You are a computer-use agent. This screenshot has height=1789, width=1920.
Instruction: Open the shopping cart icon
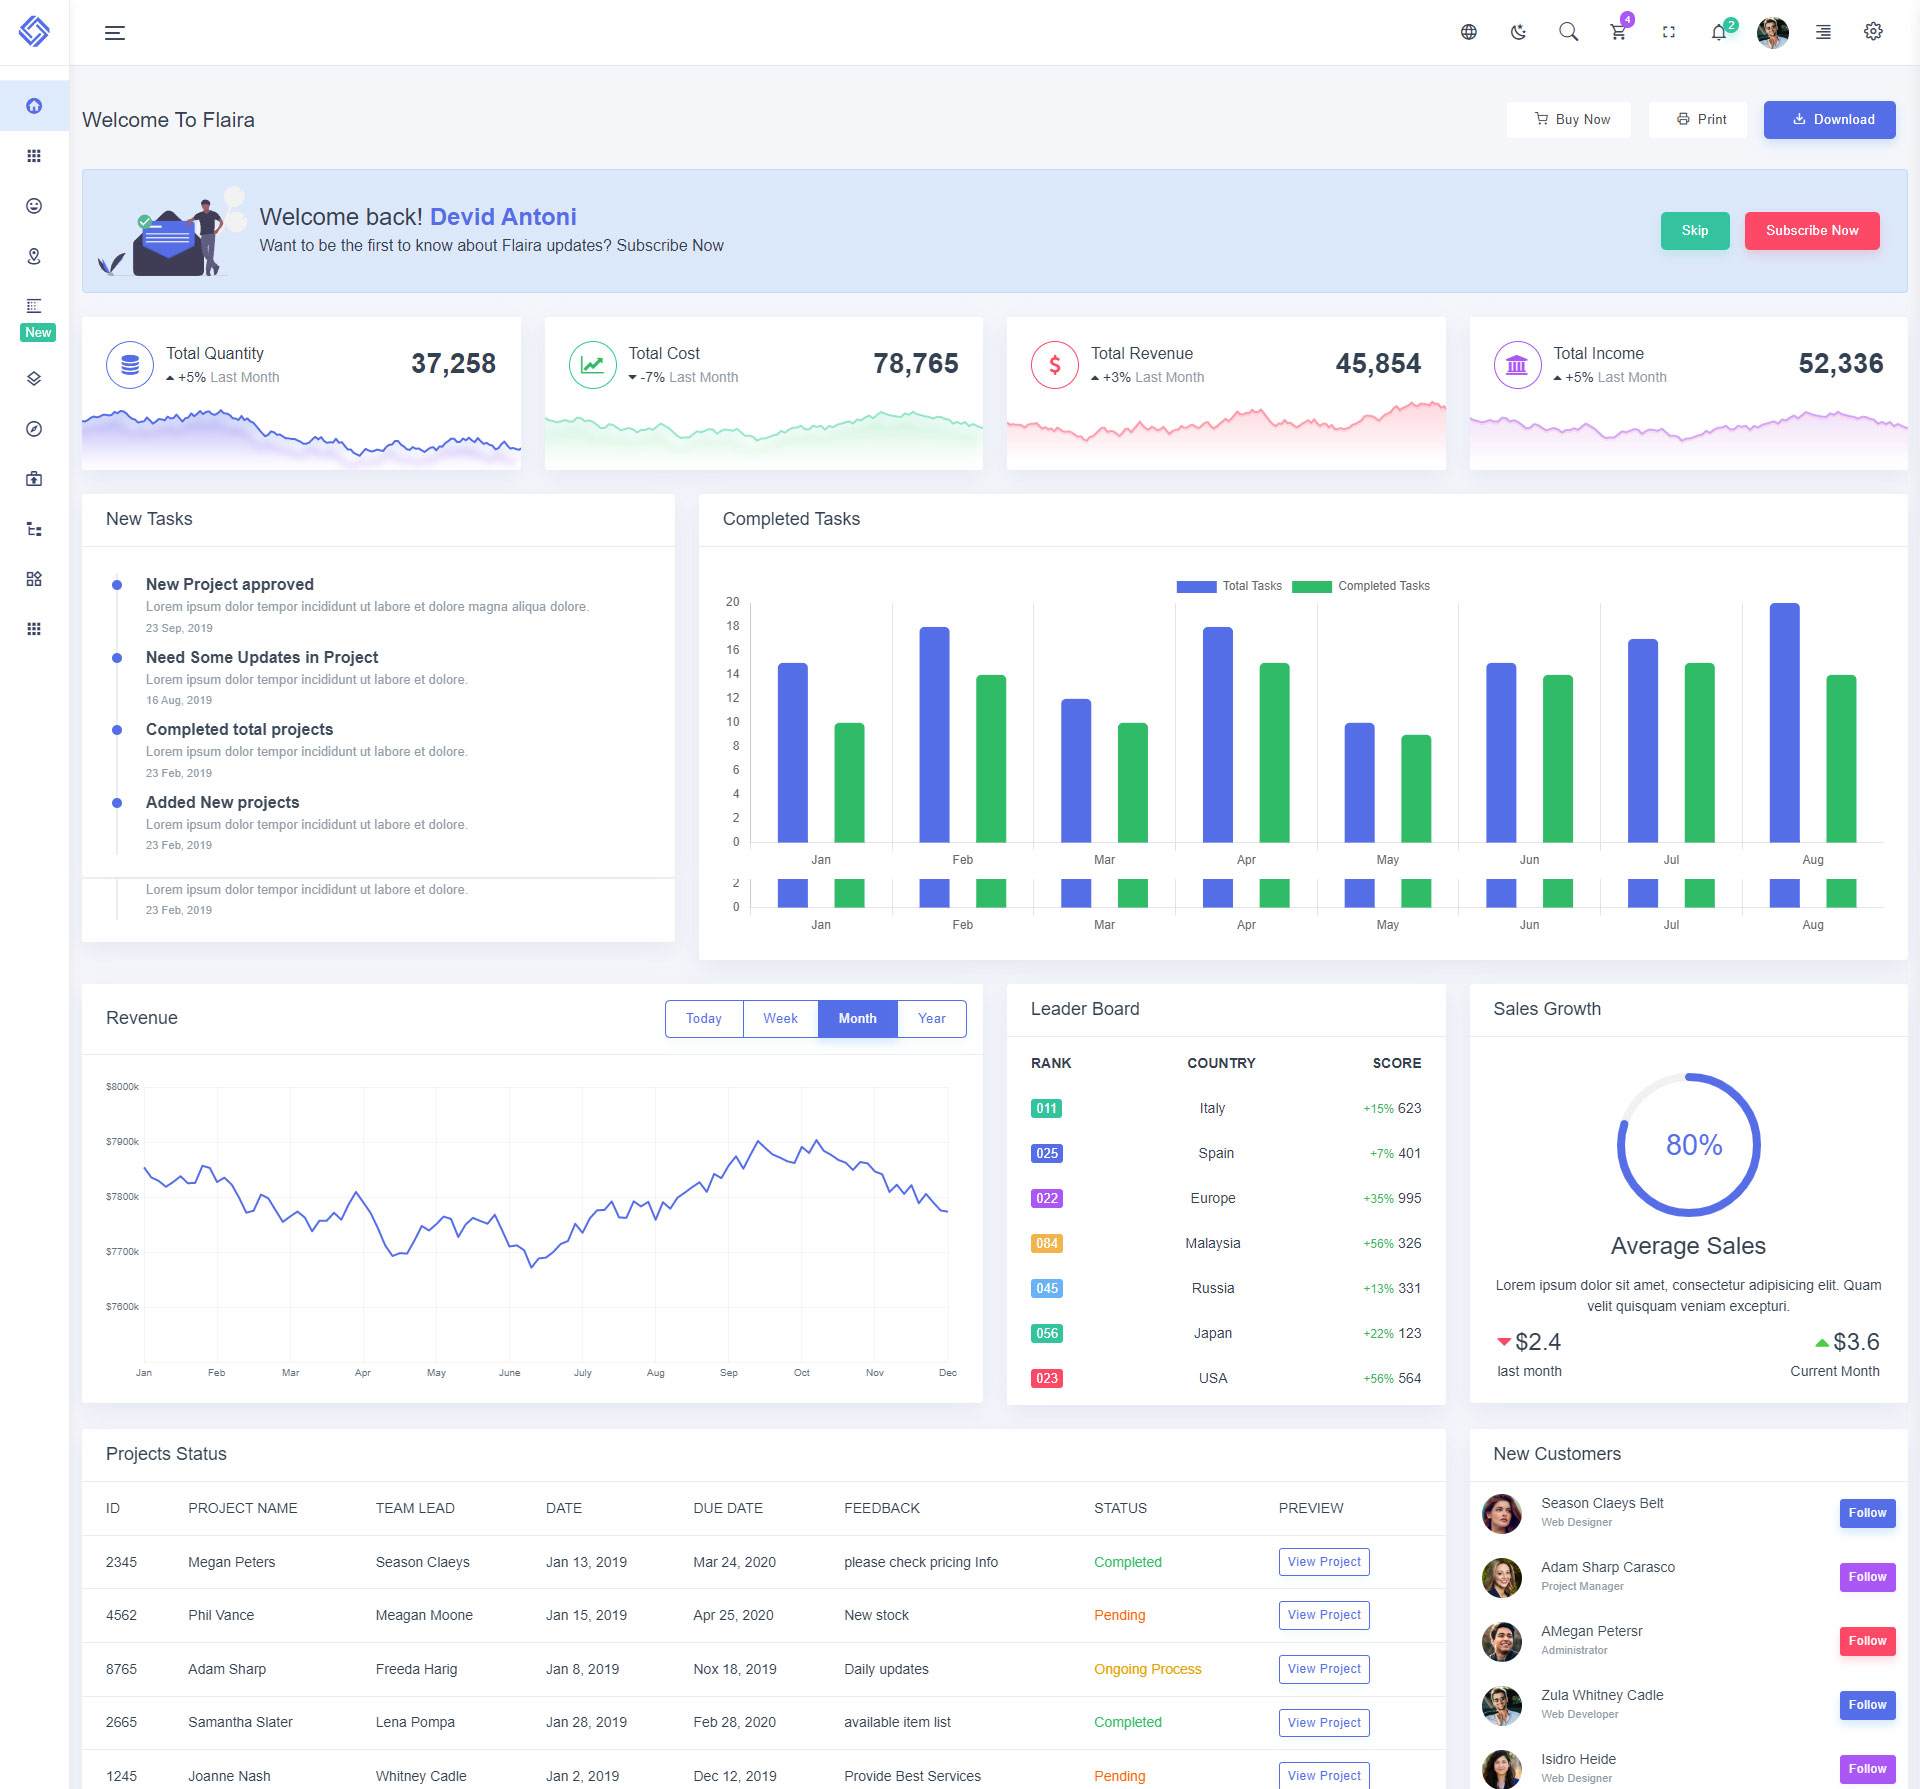[1618, 33]
